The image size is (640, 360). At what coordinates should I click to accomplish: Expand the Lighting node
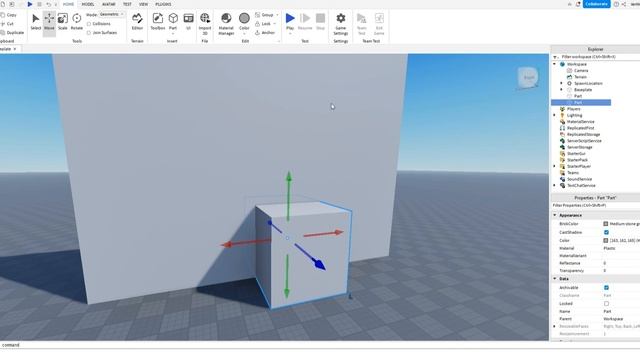554,115
